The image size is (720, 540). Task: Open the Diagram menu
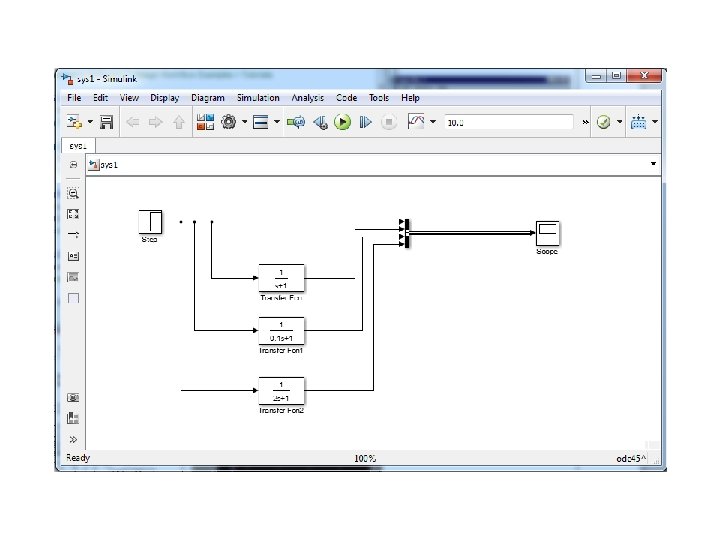click(208, 98)
